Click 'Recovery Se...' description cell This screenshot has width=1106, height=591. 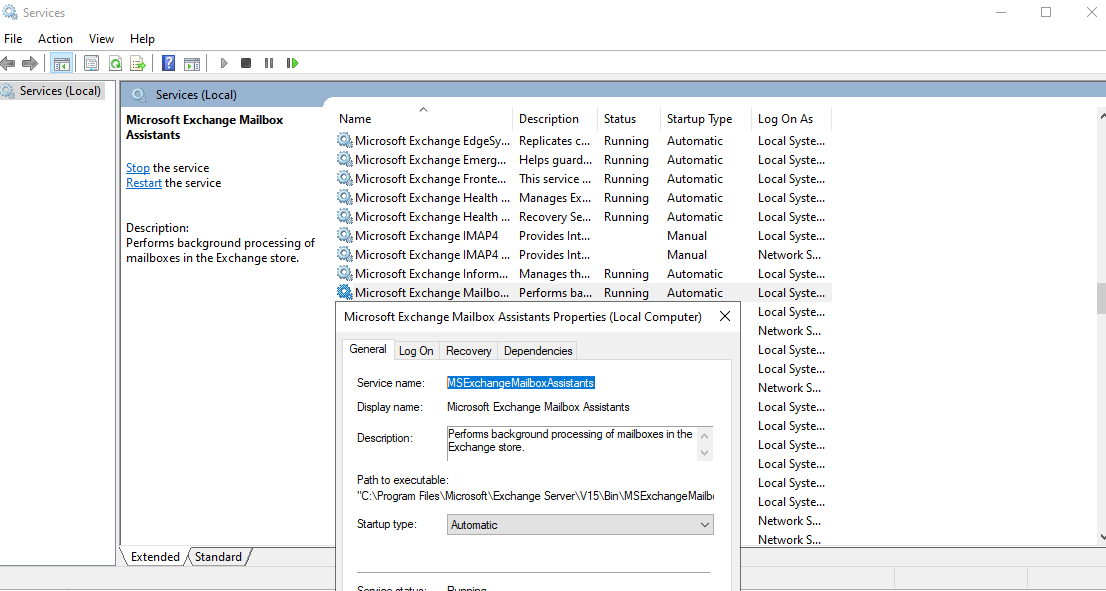(555, 217)
